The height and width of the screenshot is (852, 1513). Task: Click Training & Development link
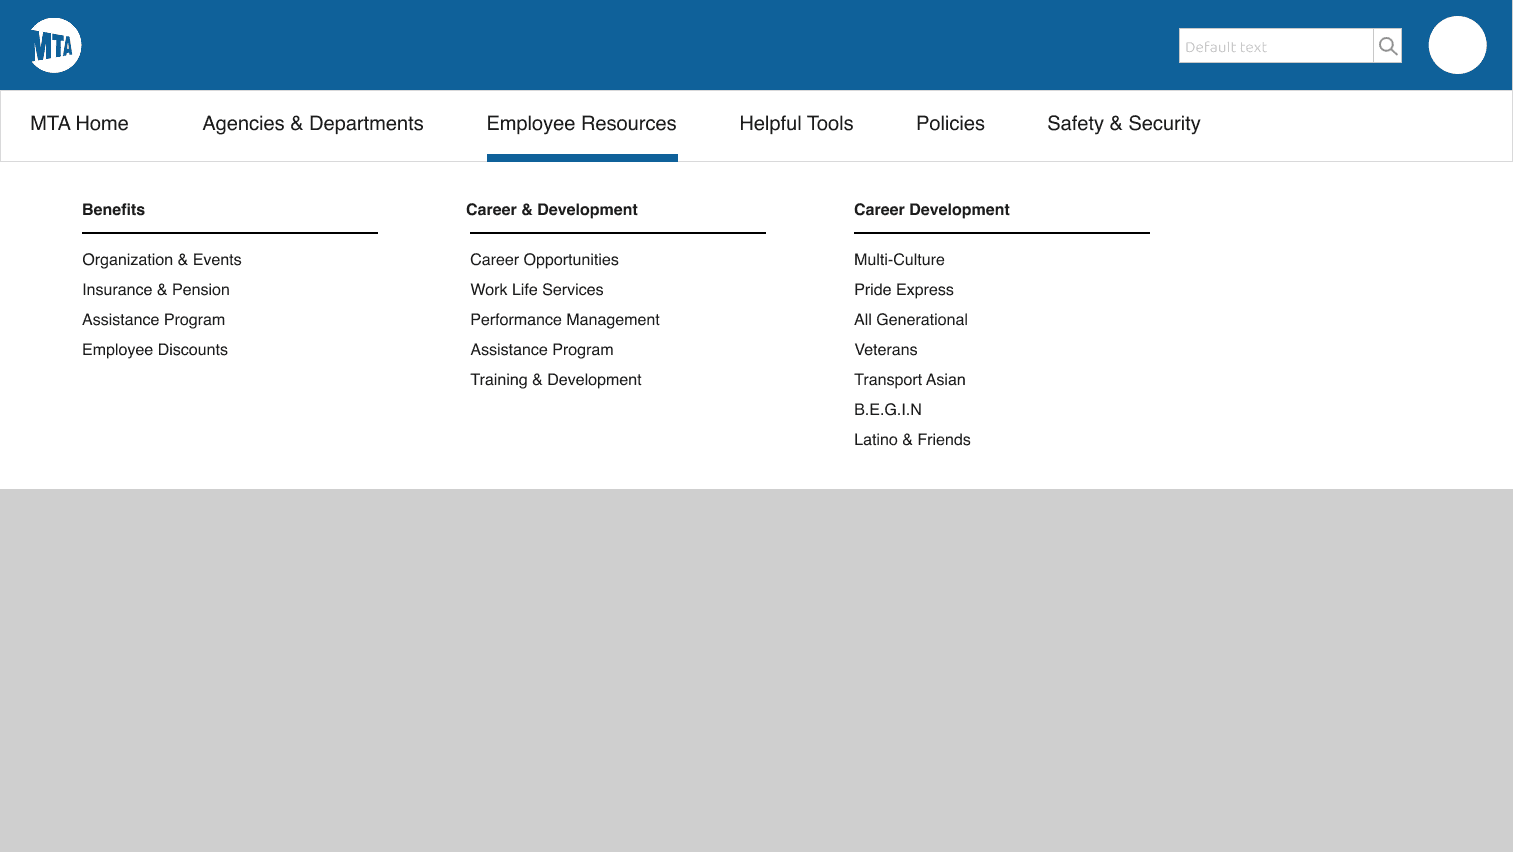(x=555, y=380)
